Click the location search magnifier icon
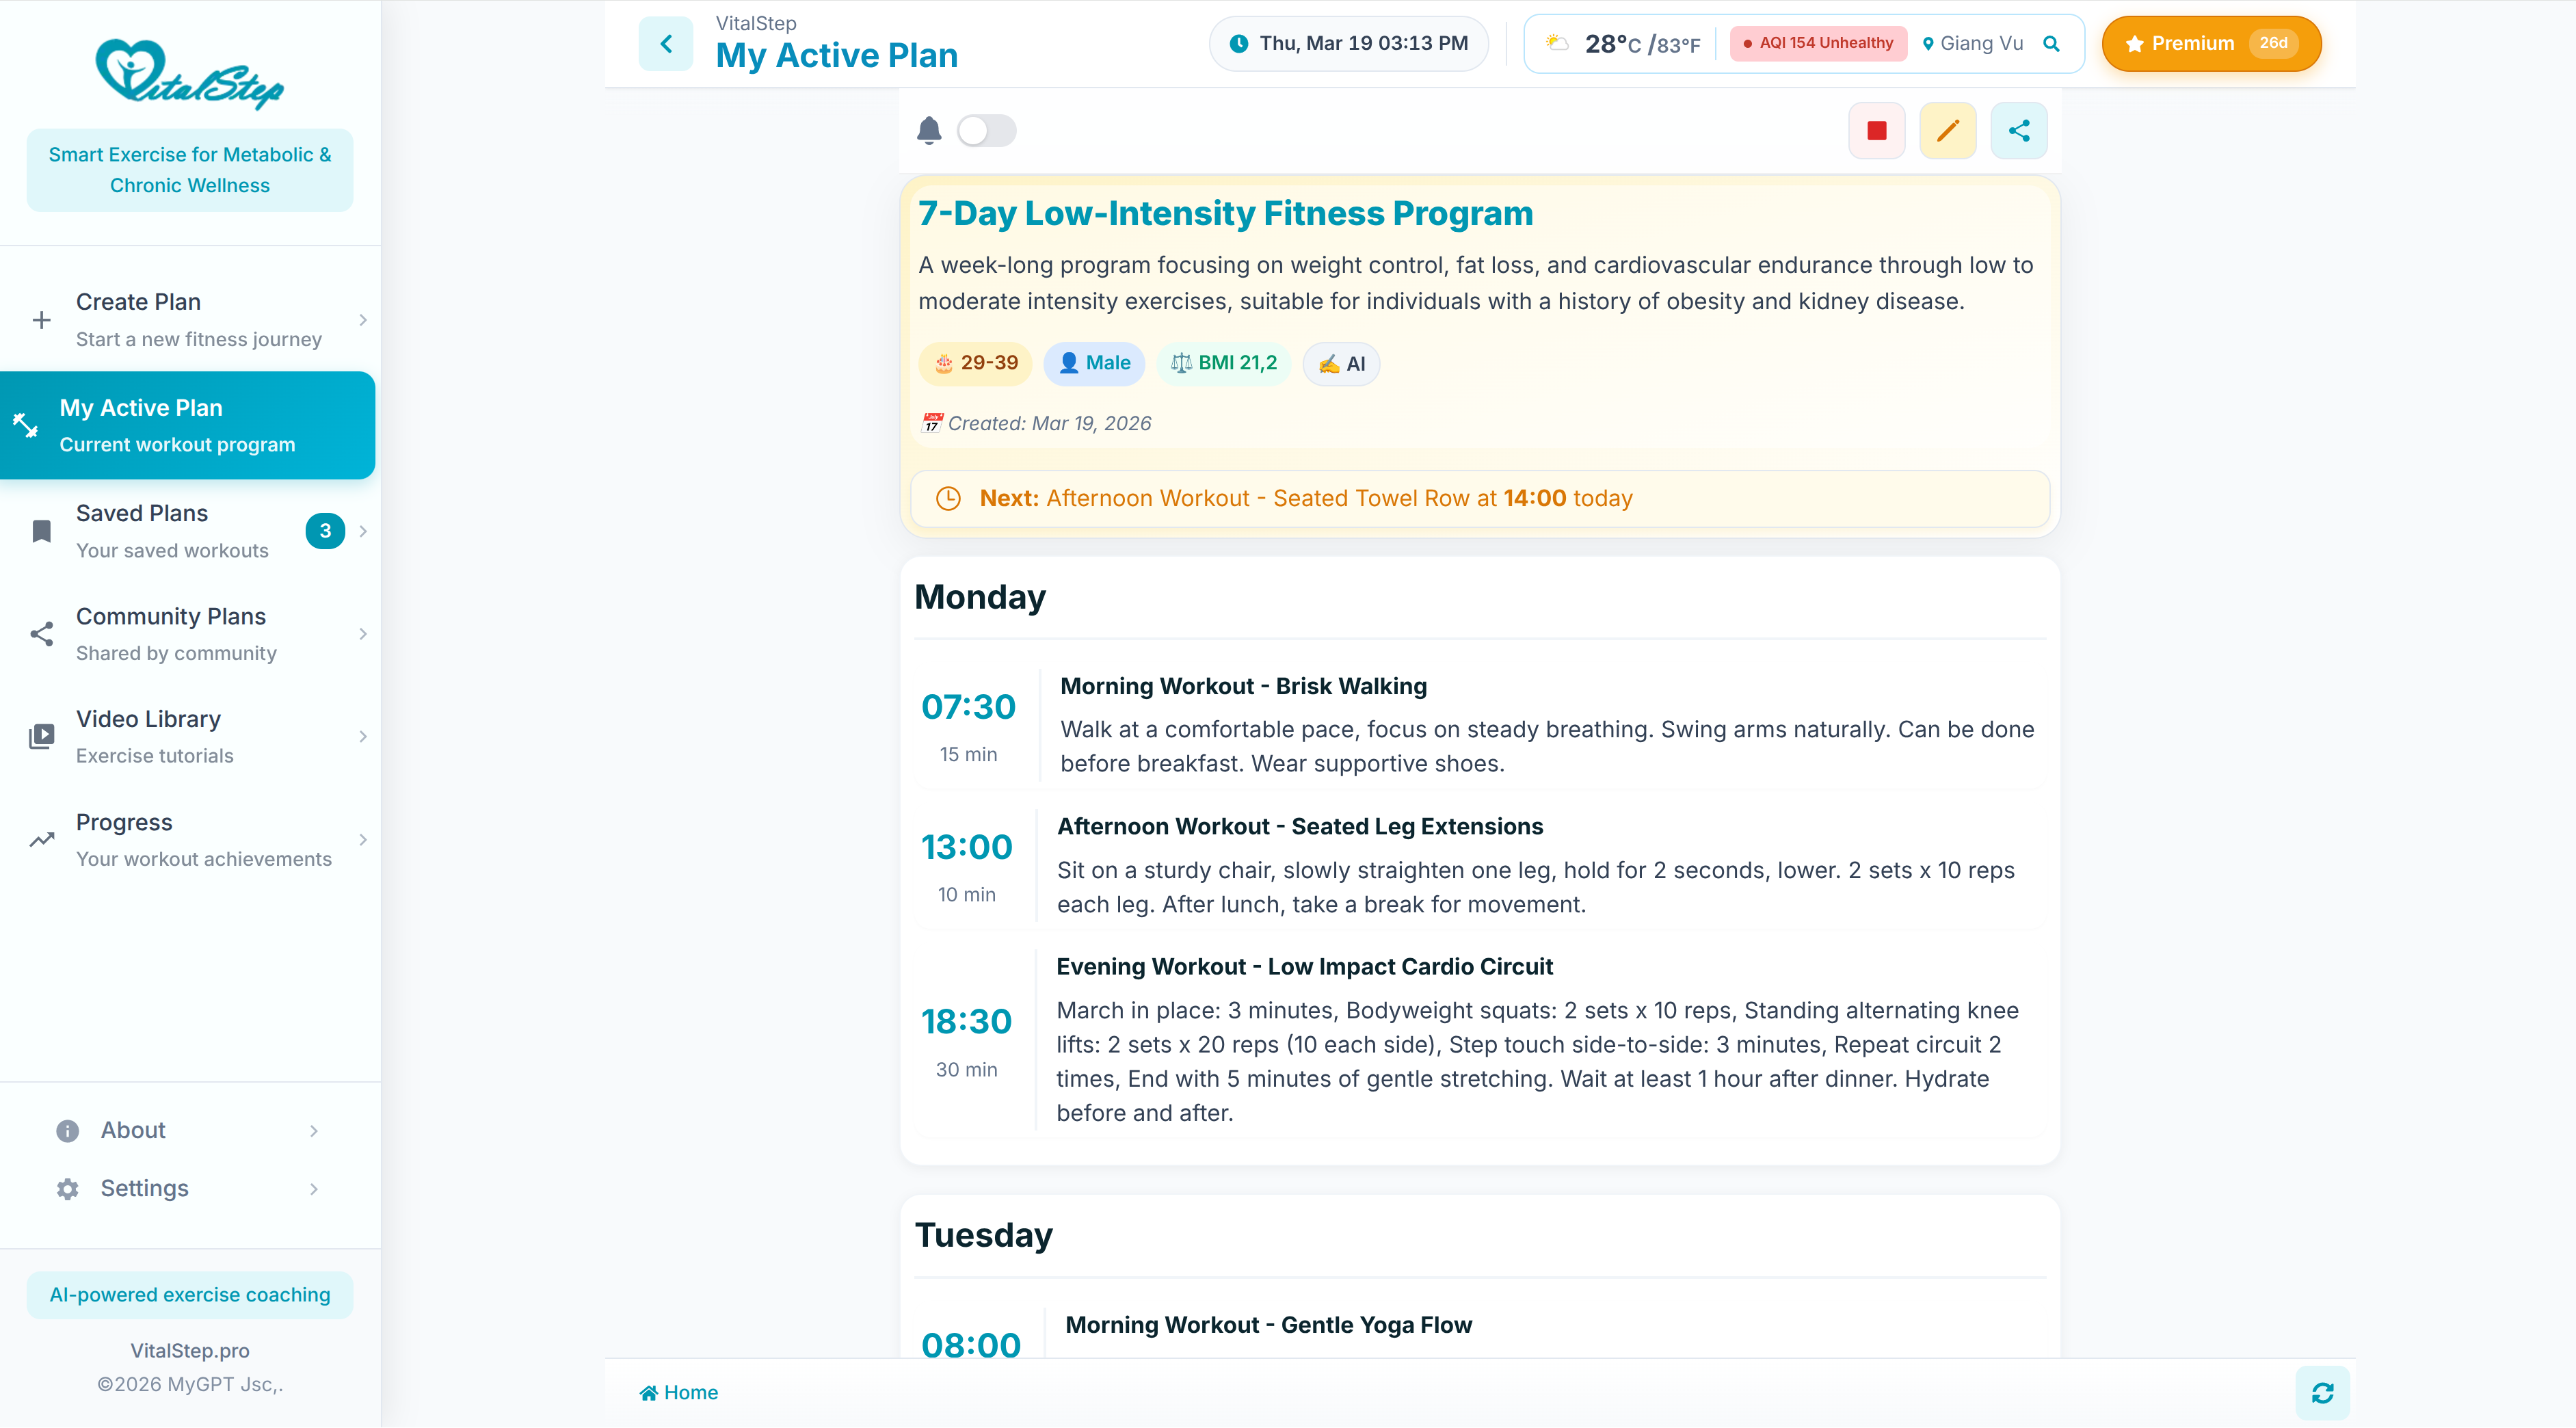This screenshot has height=1428, width=2576. click(2051, 44)
